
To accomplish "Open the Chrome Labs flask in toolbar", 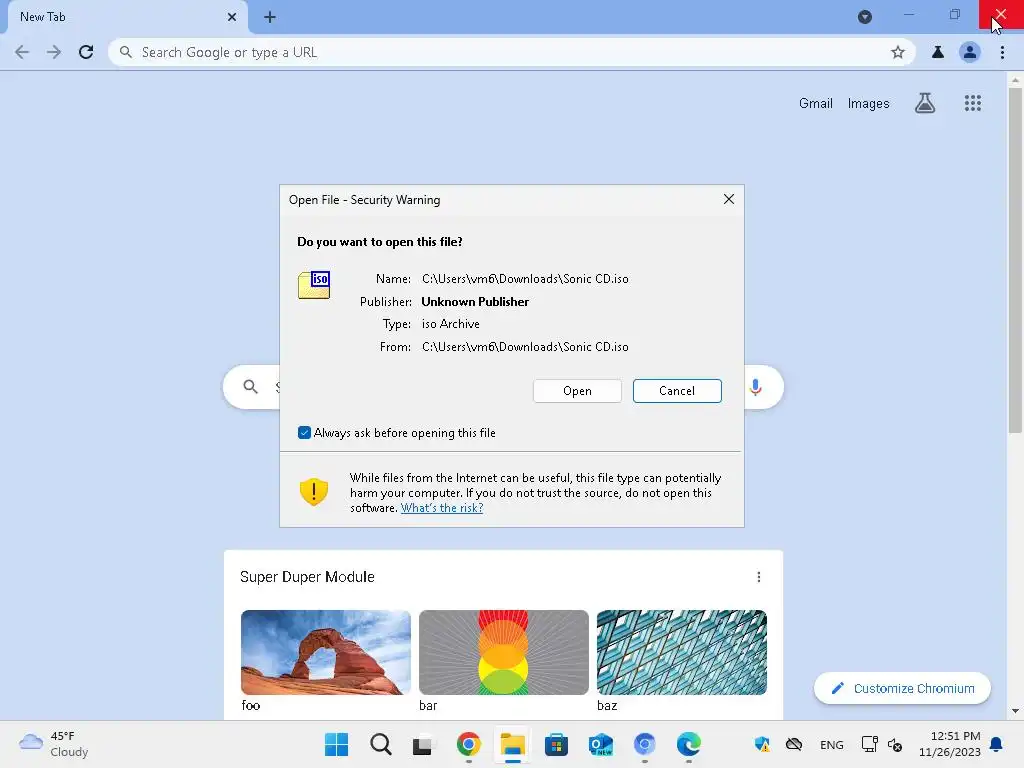I will point(938,52).
